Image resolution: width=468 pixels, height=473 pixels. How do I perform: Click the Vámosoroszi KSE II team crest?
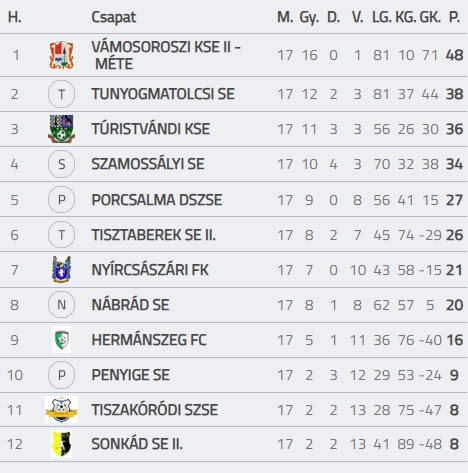point(61,55)
